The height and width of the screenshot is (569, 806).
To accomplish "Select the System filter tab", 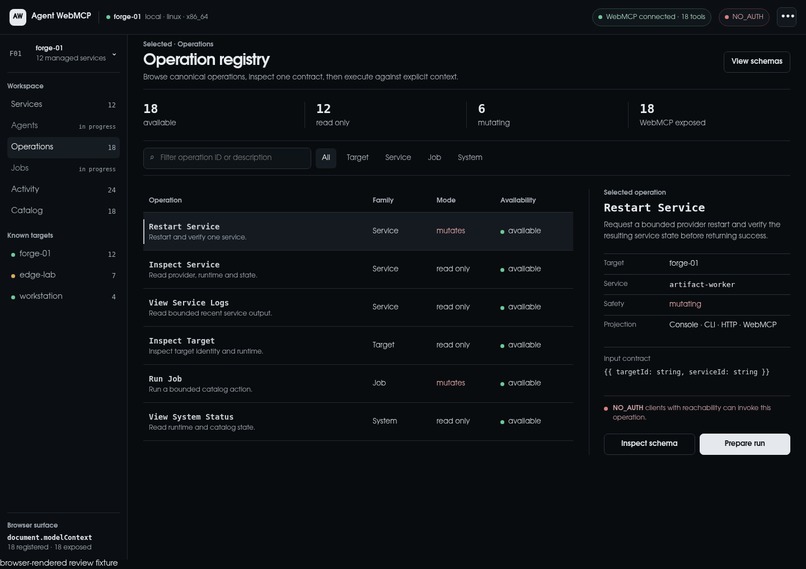I will click(x=470, y=158).
